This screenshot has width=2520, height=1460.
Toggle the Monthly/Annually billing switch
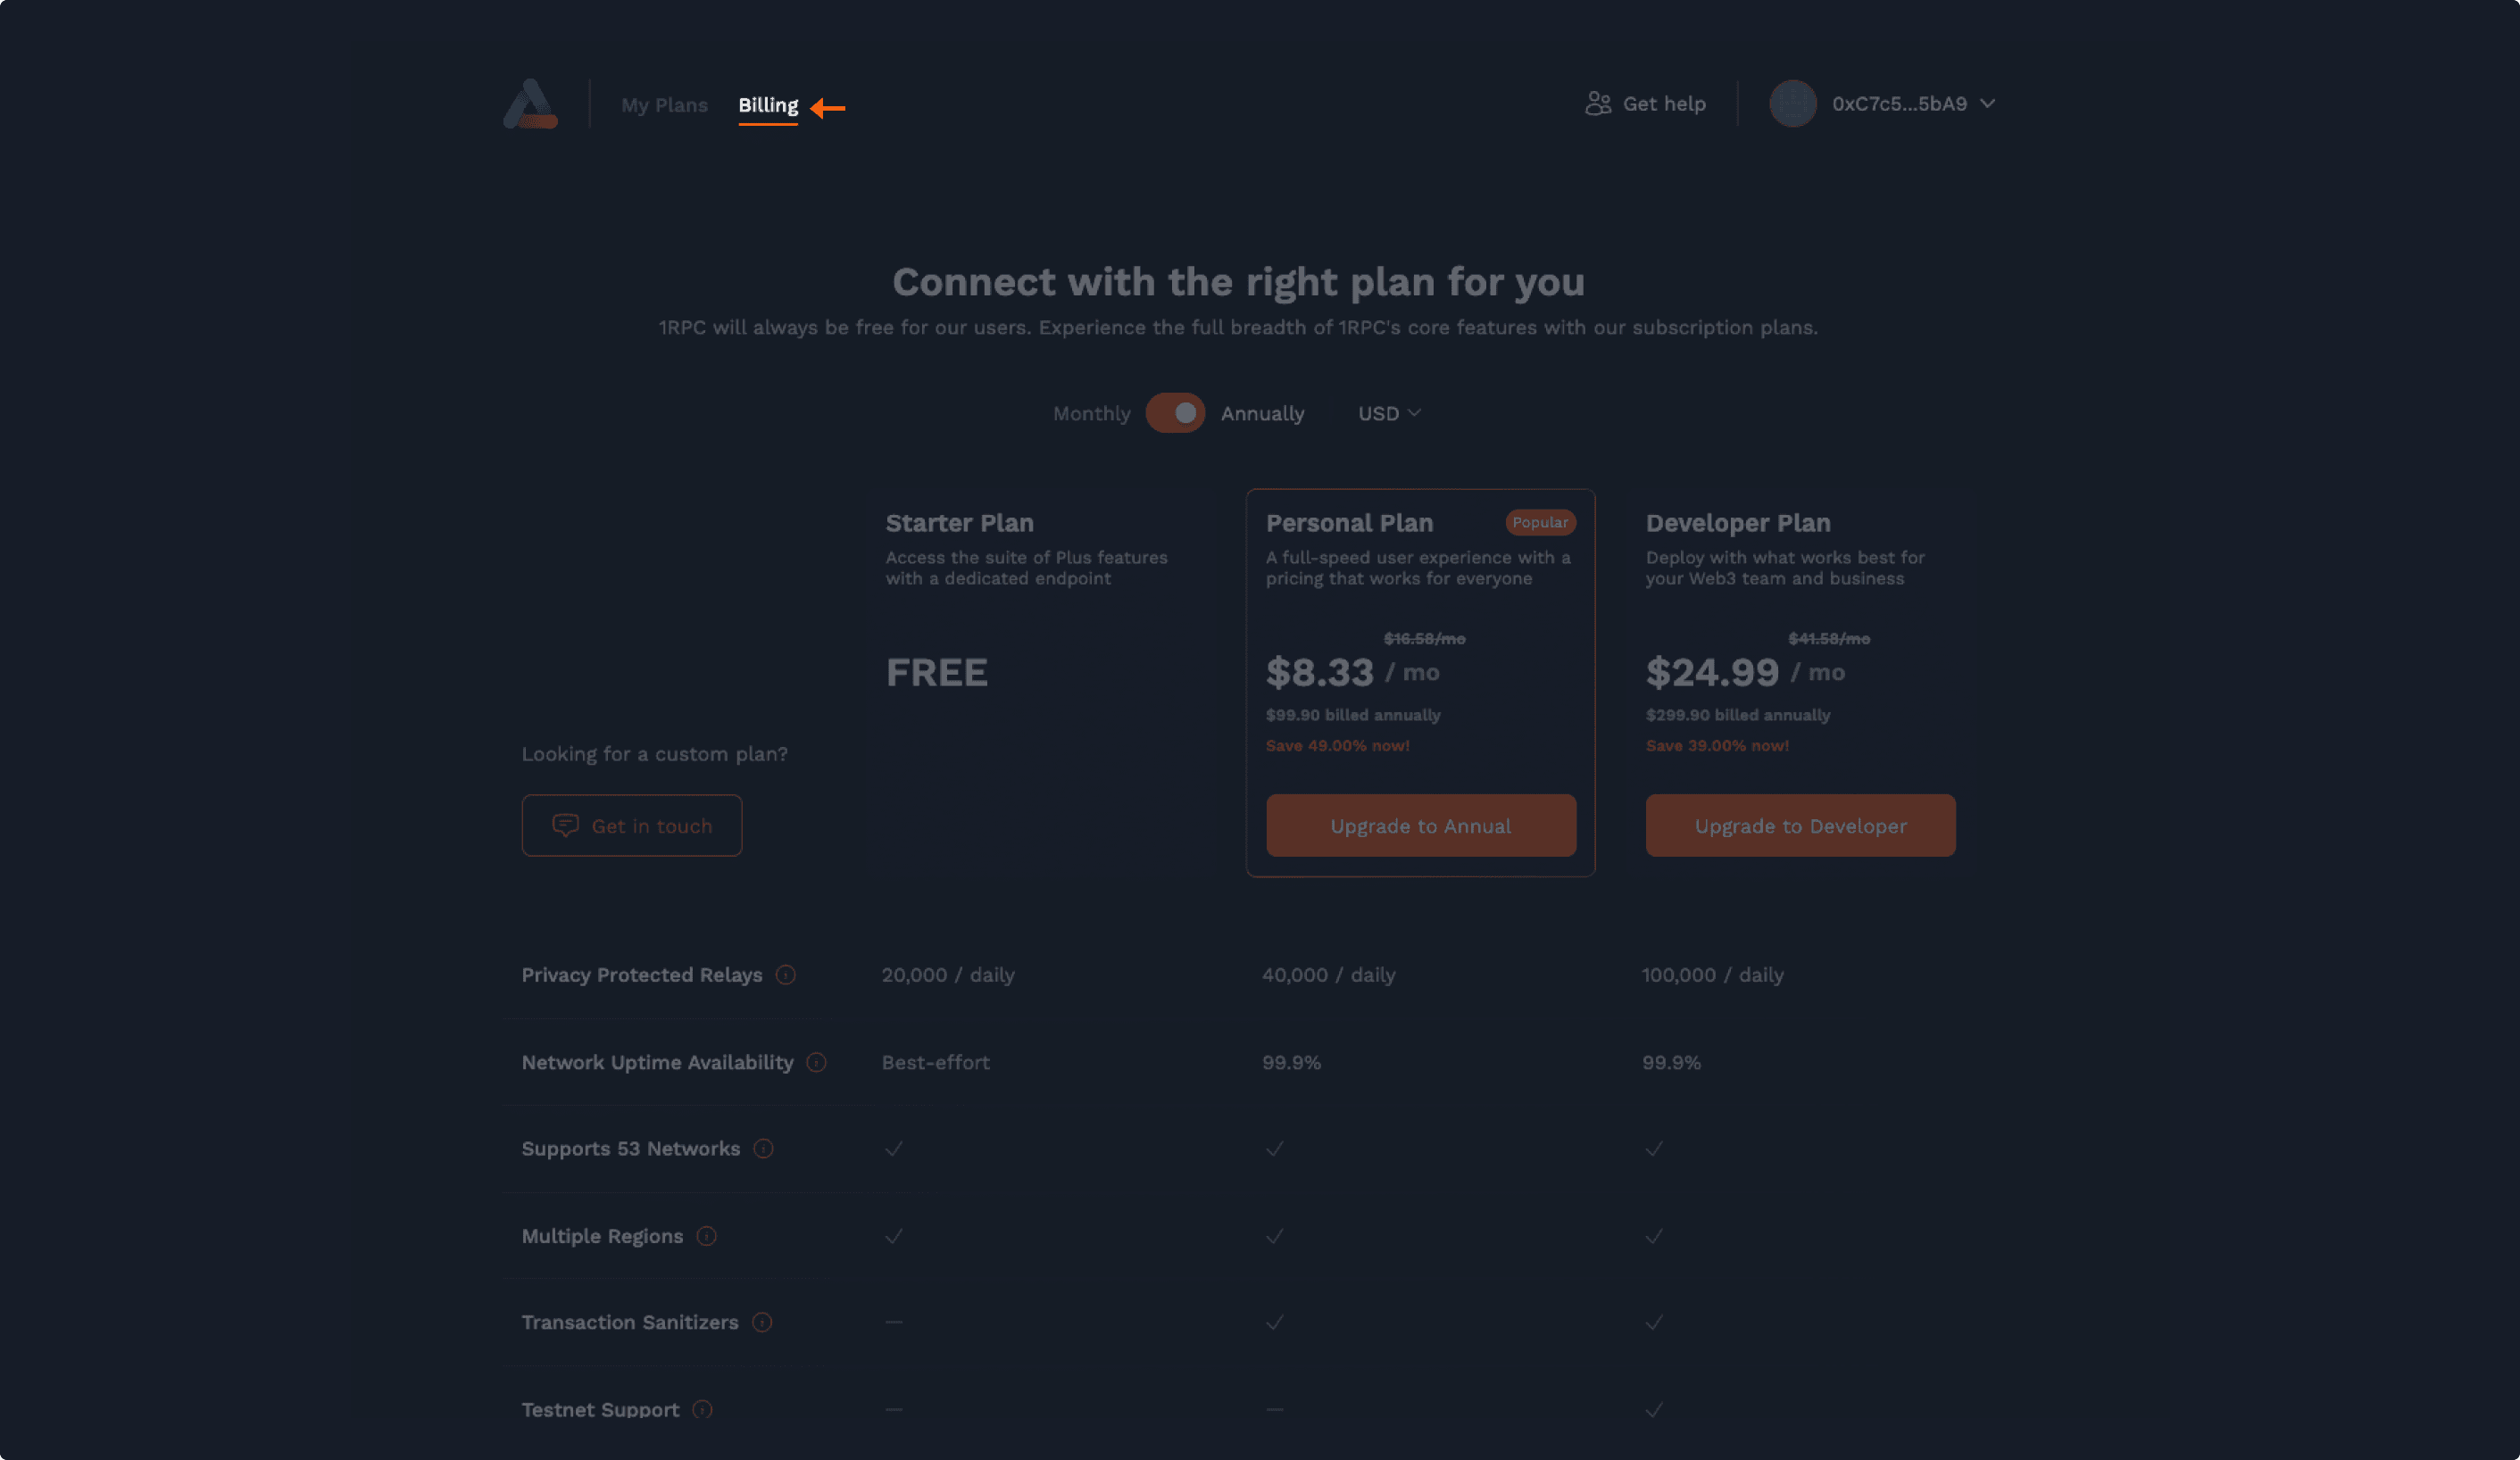pos(1175,413)
